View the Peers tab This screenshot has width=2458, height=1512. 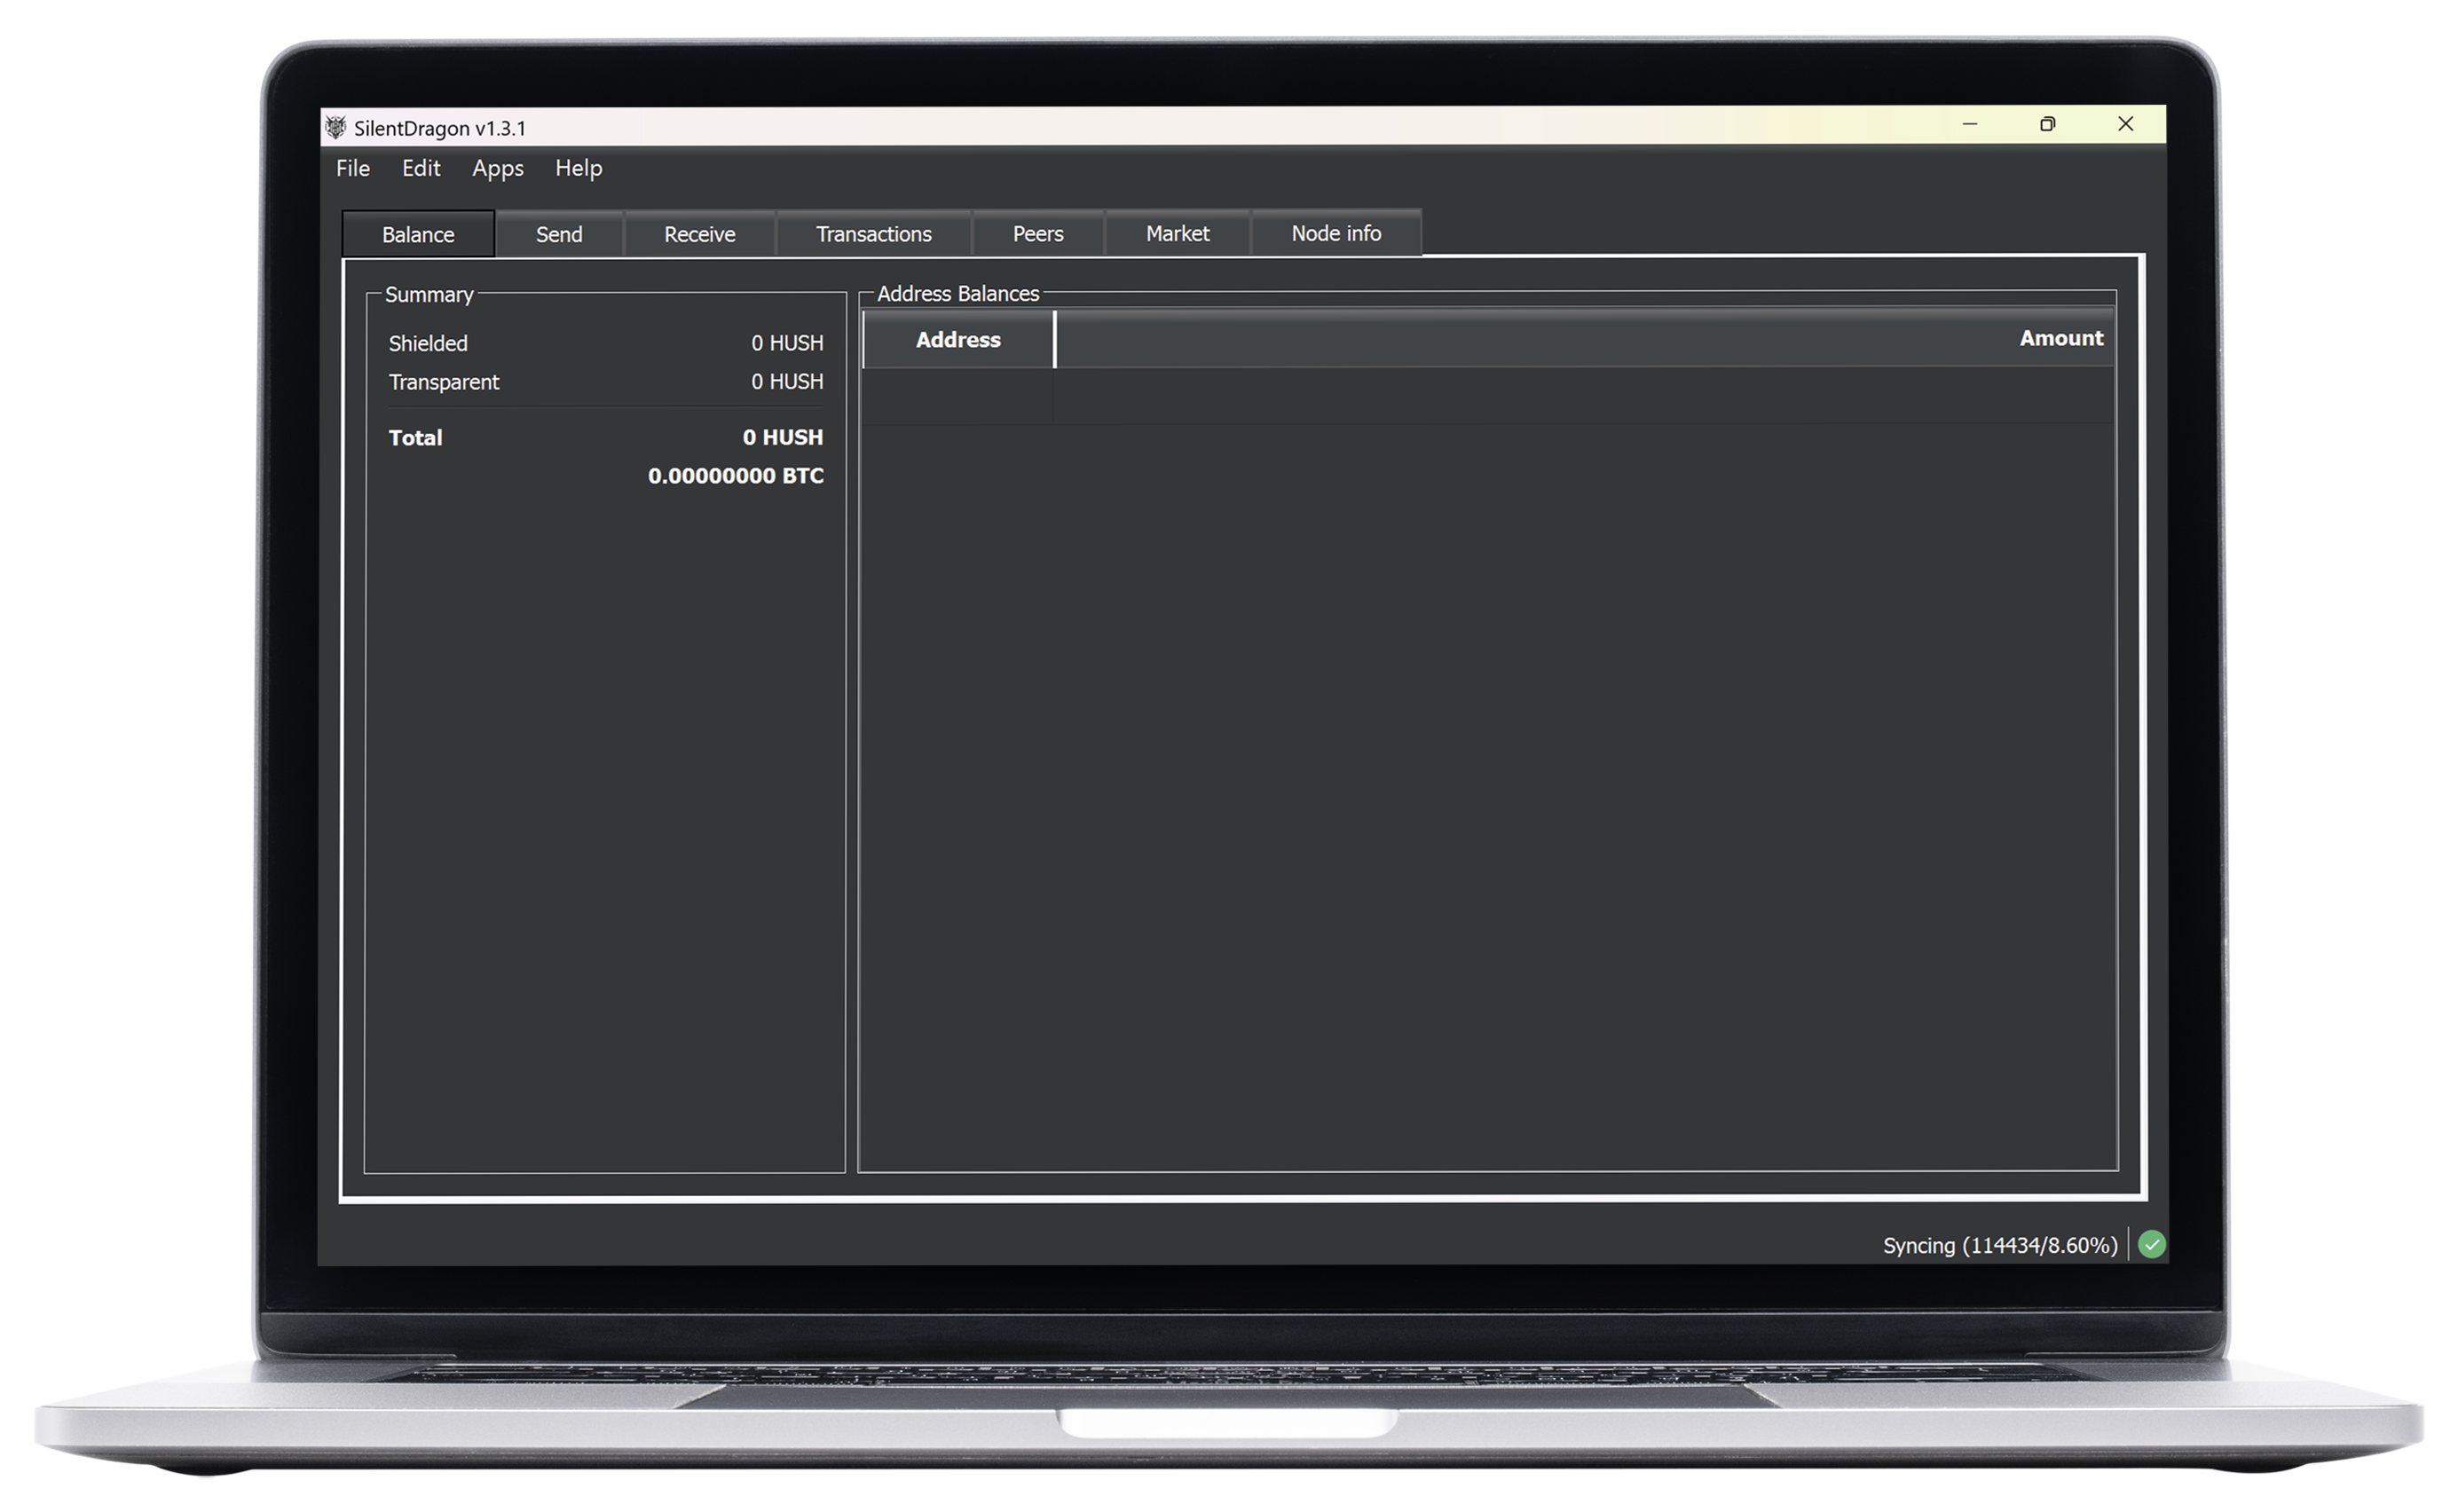(1037, 234)
